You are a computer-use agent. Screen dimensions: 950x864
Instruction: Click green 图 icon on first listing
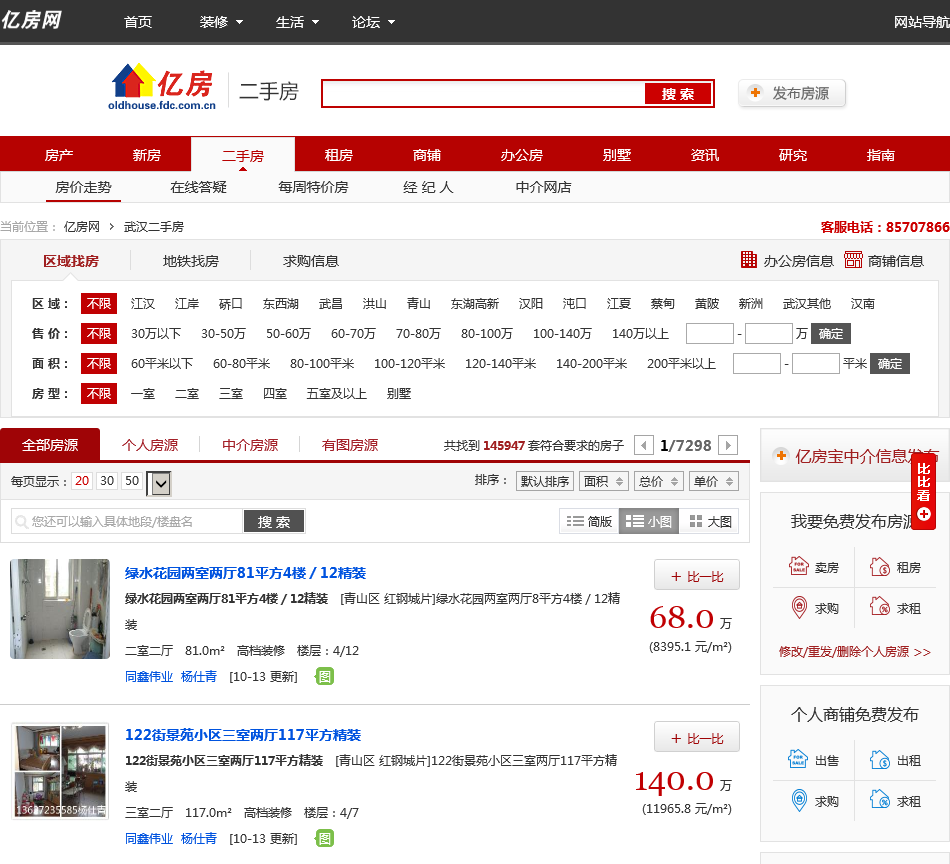point(324,676)
